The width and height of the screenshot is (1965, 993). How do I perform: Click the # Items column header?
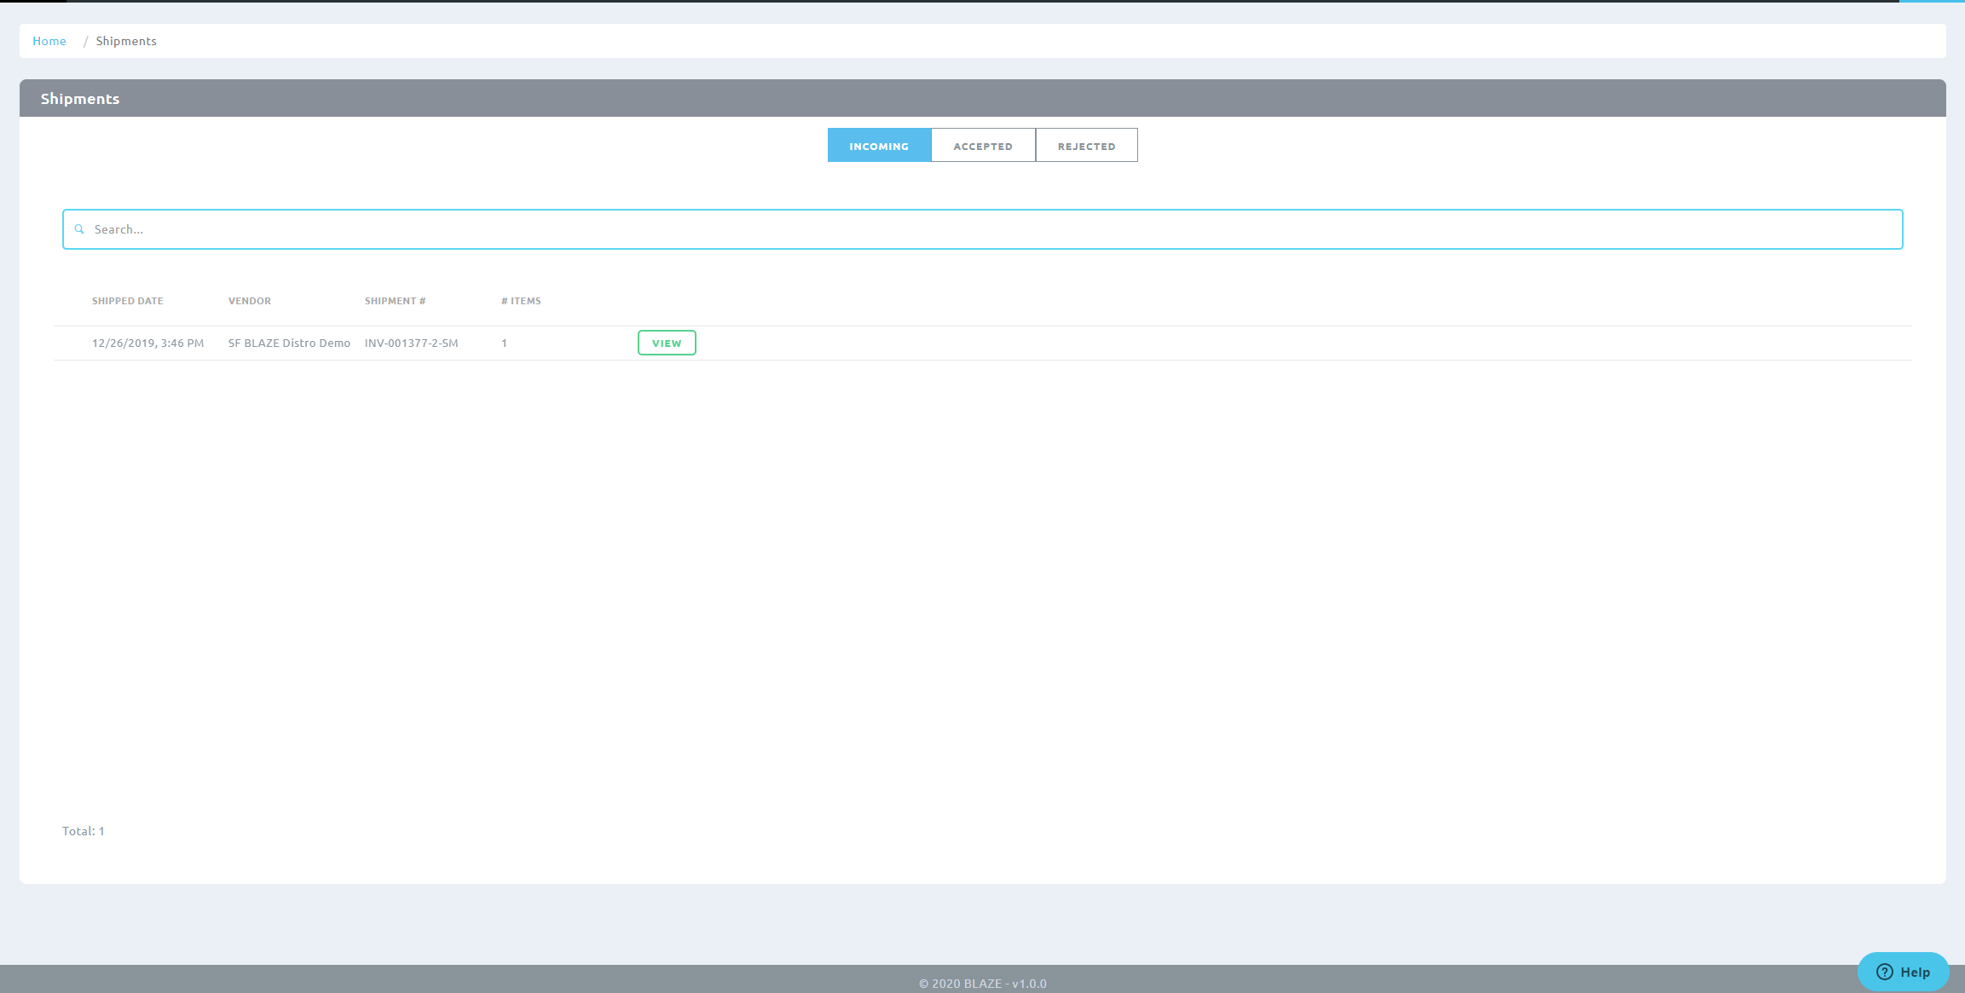tap(521, 301)
